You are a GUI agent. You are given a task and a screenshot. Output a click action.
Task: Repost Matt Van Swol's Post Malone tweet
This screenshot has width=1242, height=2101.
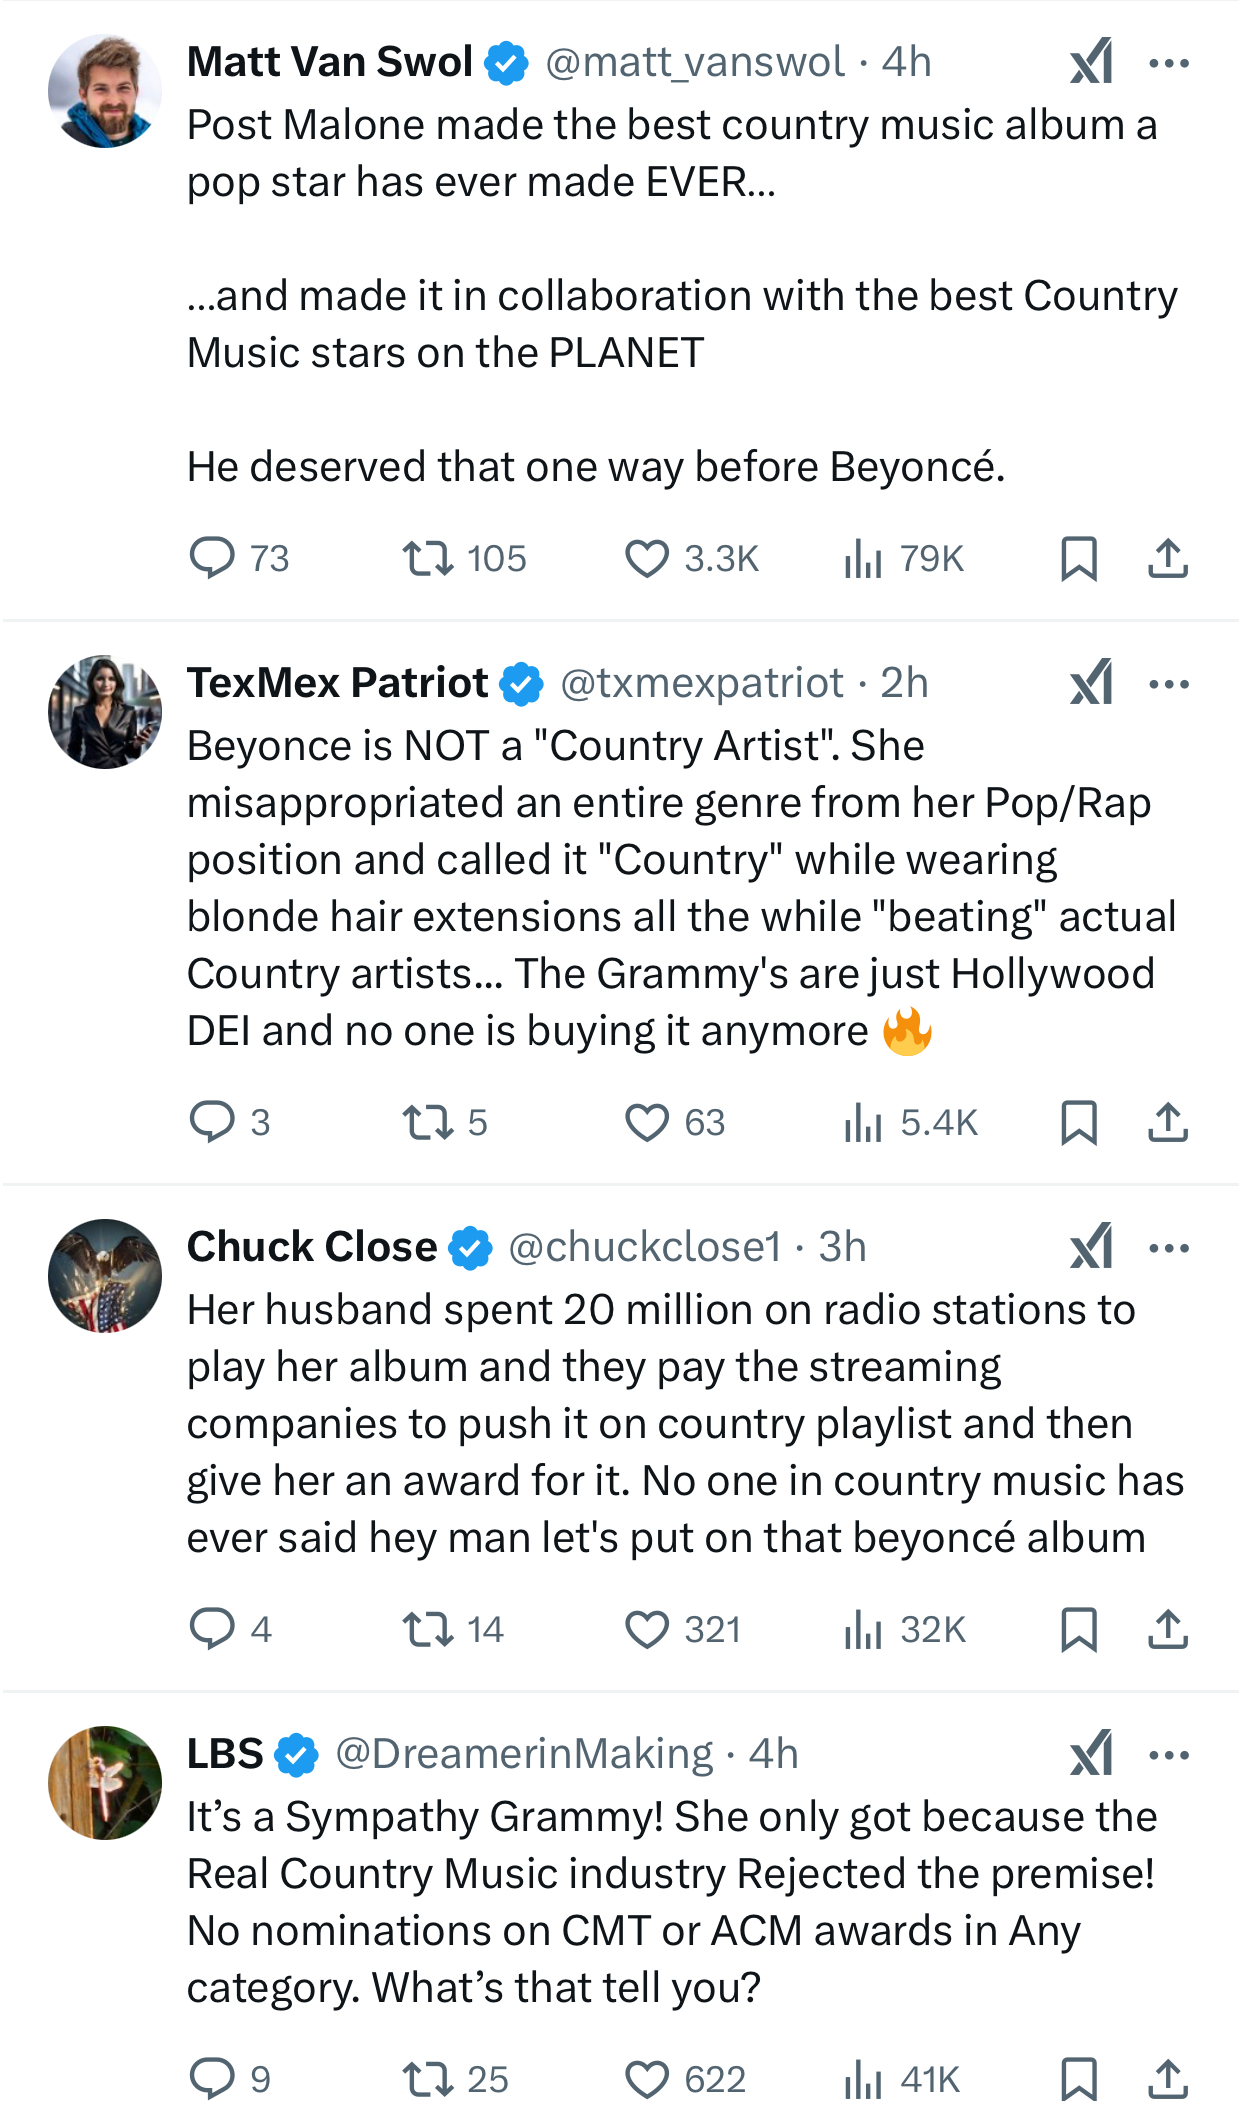[428, 558]
